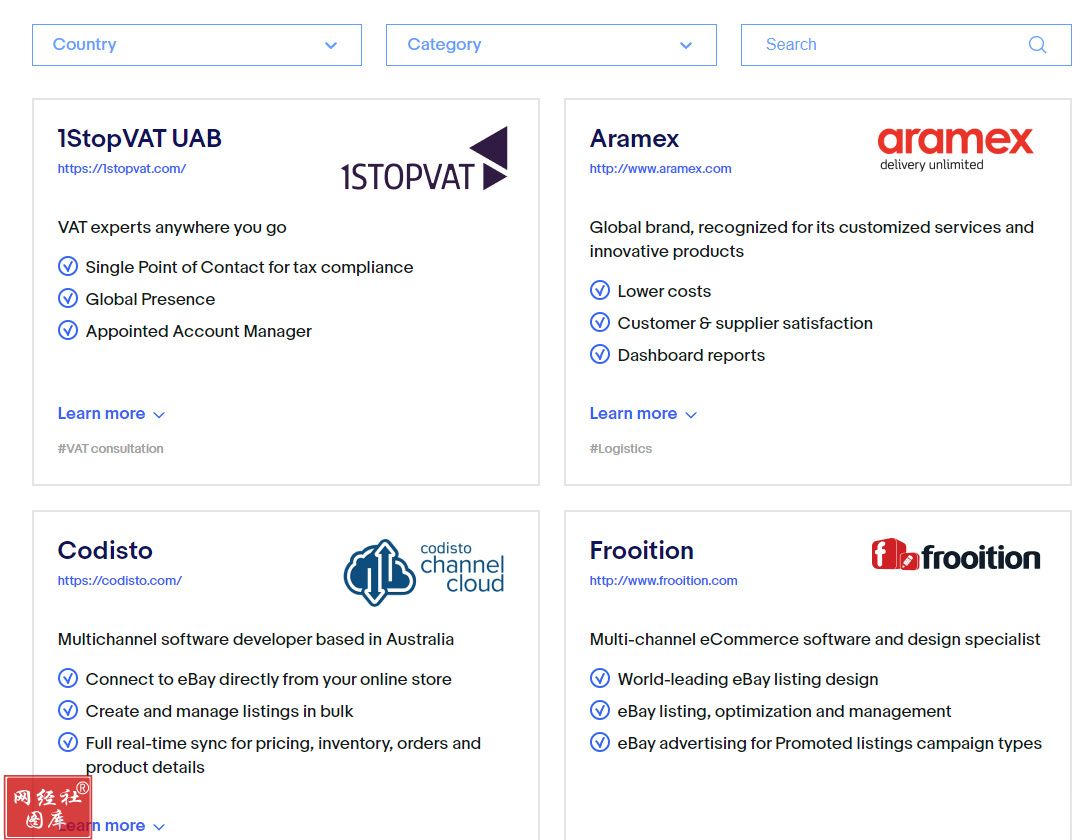Click the search magnifier icon
Screen dimensions: 1086x840
coord(1037,45)
